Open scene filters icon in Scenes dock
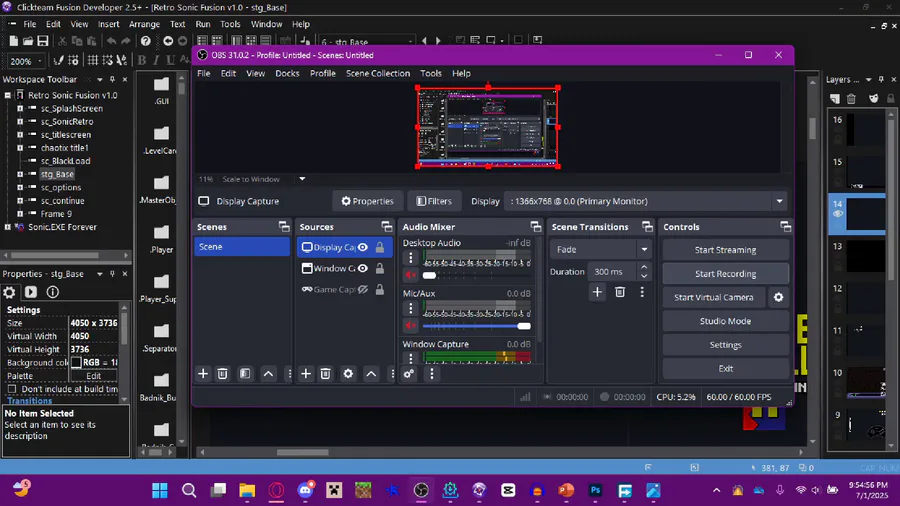This screenshot has width=900, height=506. pyautogui.click(x=245, y=374)
